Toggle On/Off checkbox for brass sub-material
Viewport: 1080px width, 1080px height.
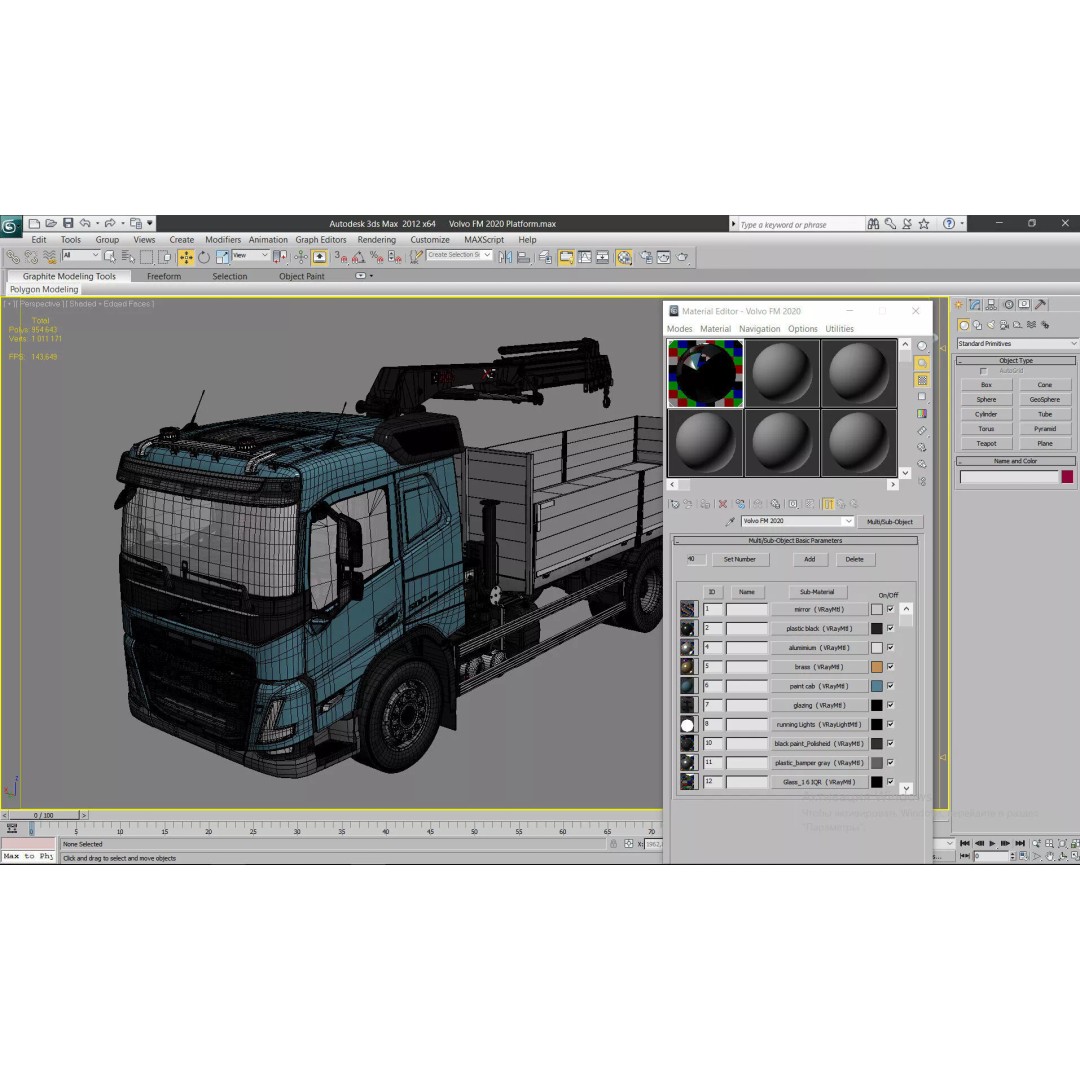coord(890,667)
